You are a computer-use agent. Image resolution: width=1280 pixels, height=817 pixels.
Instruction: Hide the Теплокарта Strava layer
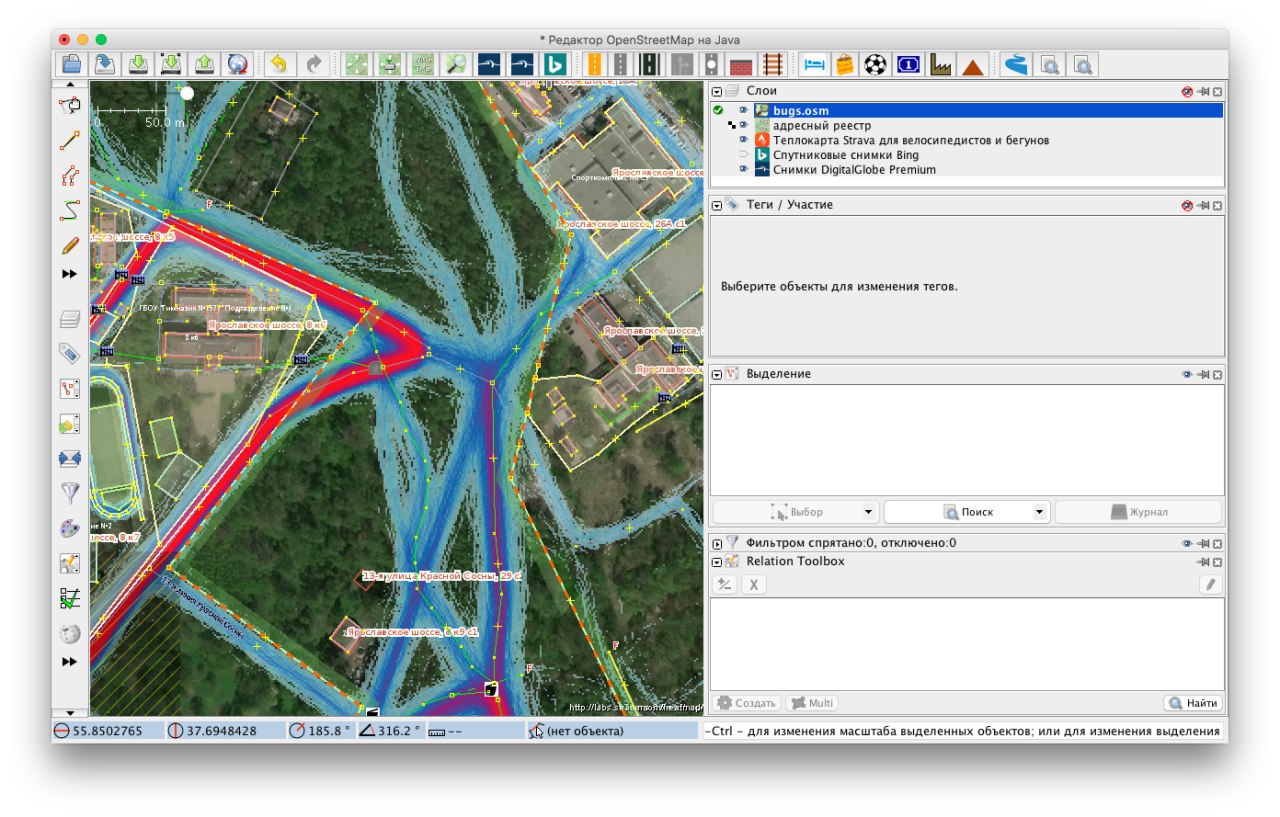[743, 140]
